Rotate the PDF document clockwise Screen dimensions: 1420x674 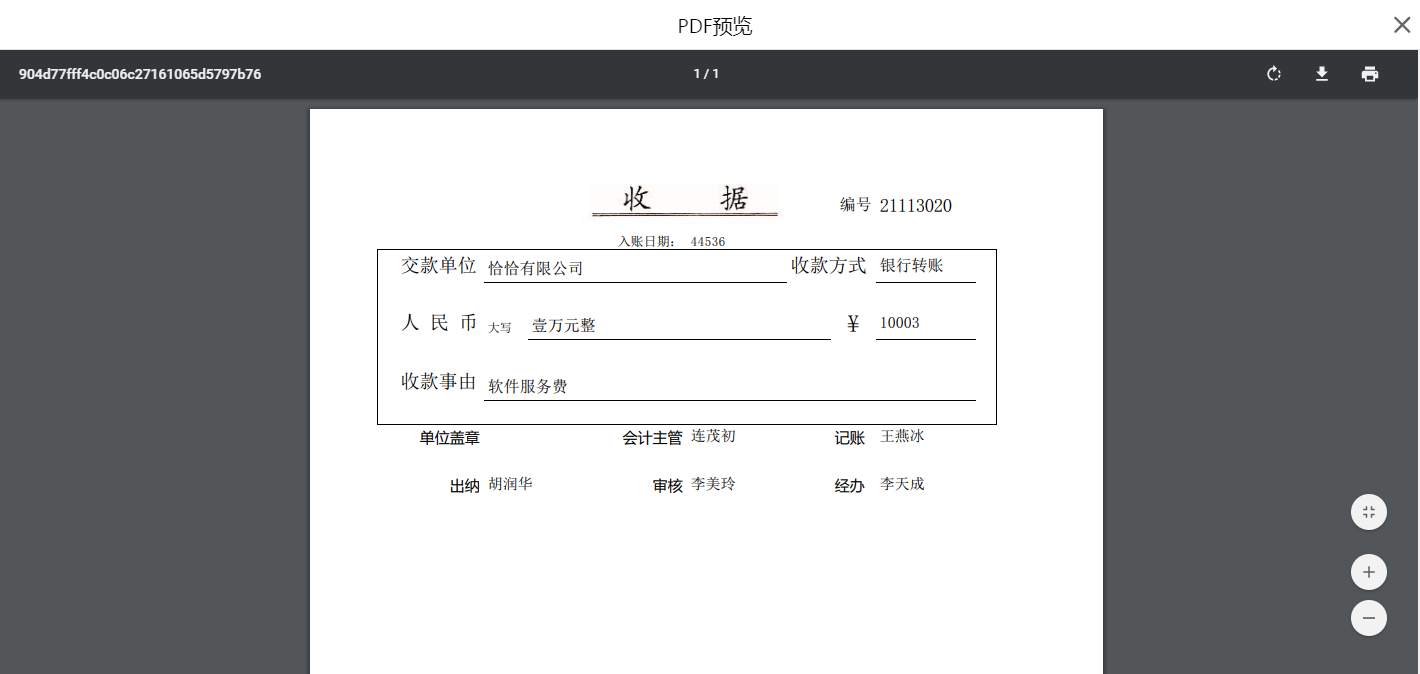(1273, 74)
